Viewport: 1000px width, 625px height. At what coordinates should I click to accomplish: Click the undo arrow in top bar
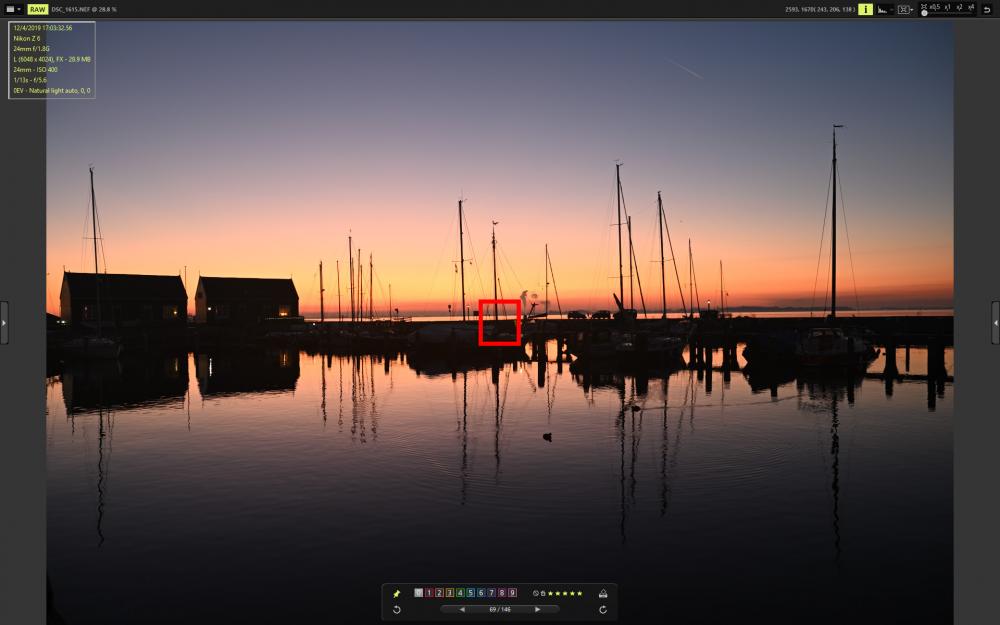pyautogui.click(x=987, y=10)
